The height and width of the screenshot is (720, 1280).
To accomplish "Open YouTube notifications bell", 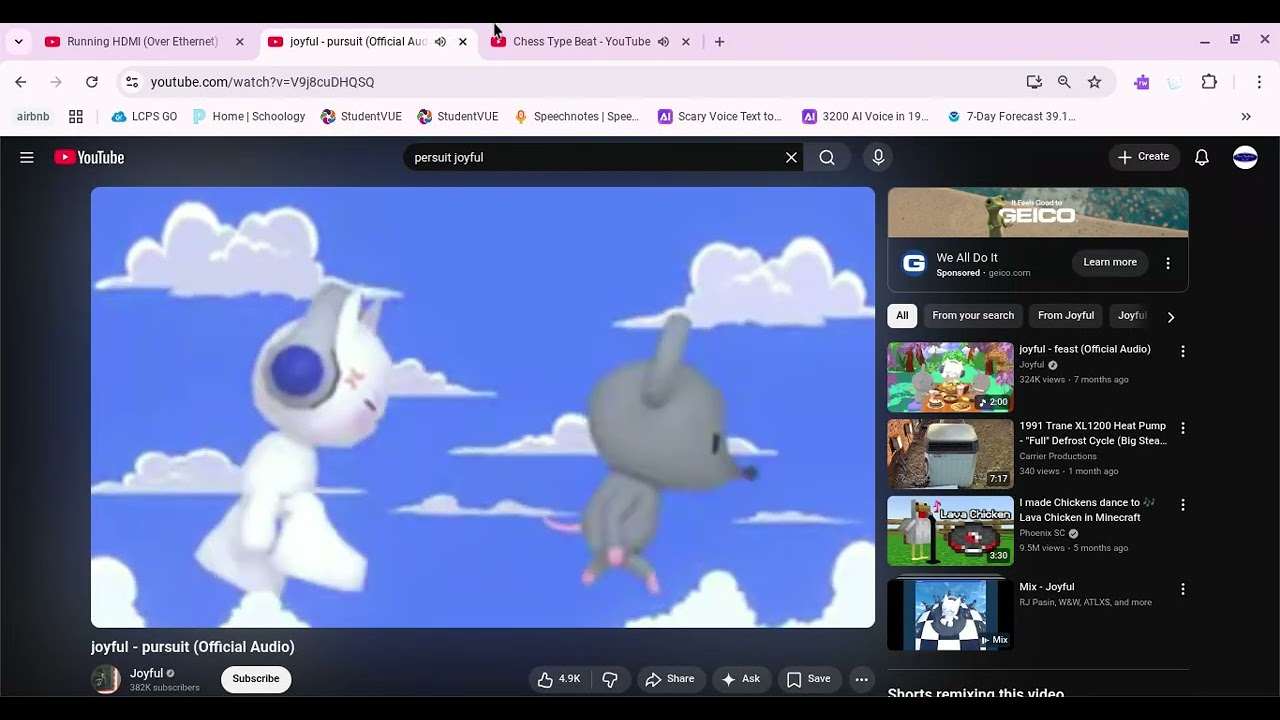I will [x=1202, y=157].
